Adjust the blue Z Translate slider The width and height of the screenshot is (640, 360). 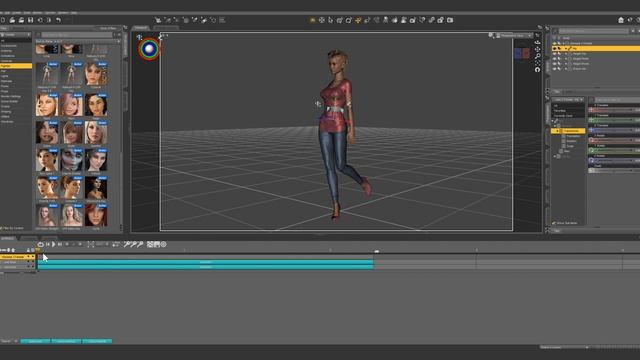coord(613,130)
